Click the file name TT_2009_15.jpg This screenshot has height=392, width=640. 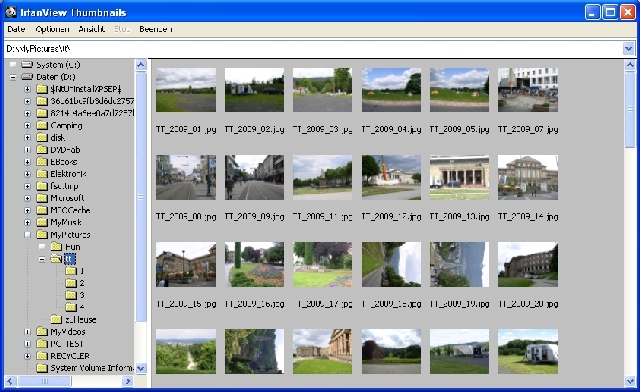tap(186, 304)
